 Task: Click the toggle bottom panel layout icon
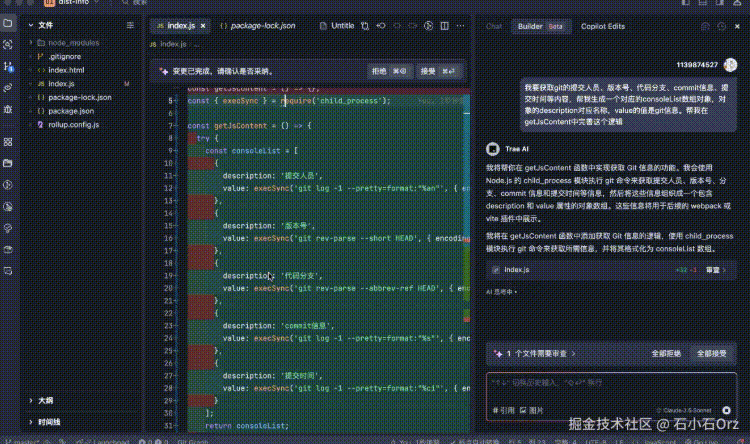(x=703, y=2)
